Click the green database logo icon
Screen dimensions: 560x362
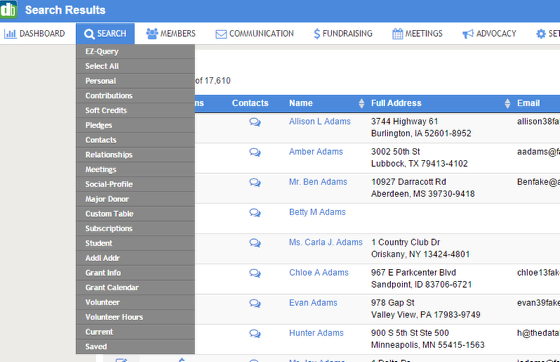[x=8, y=9]
